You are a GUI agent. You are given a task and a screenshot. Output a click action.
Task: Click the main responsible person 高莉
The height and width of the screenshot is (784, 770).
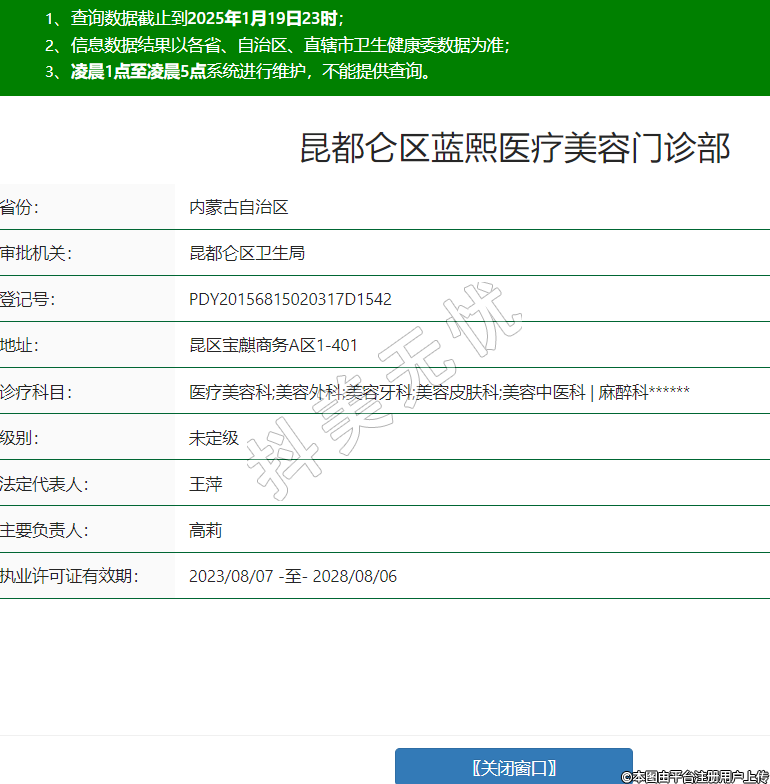[x=206, y=530]
